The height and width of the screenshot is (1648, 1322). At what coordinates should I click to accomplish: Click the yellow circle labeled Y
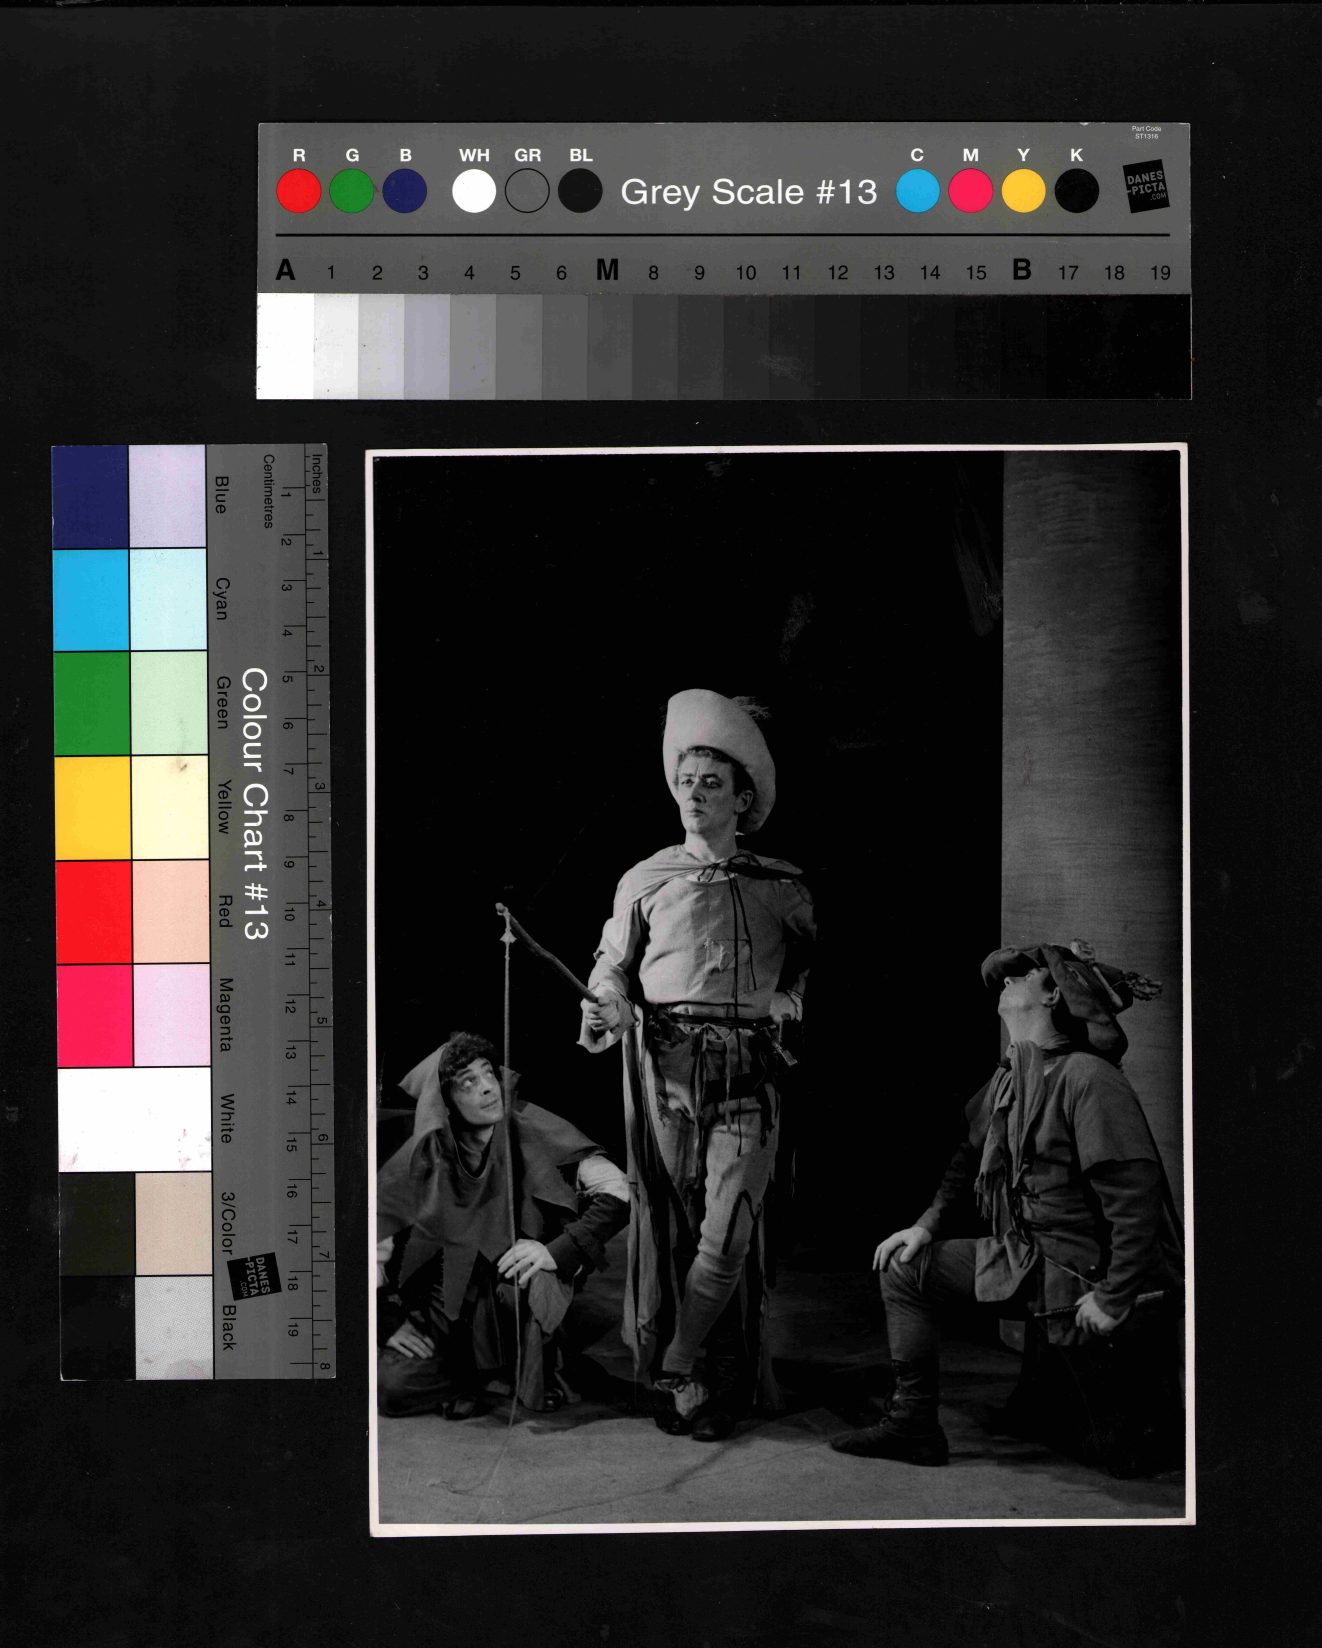[x=1023, y=191]
